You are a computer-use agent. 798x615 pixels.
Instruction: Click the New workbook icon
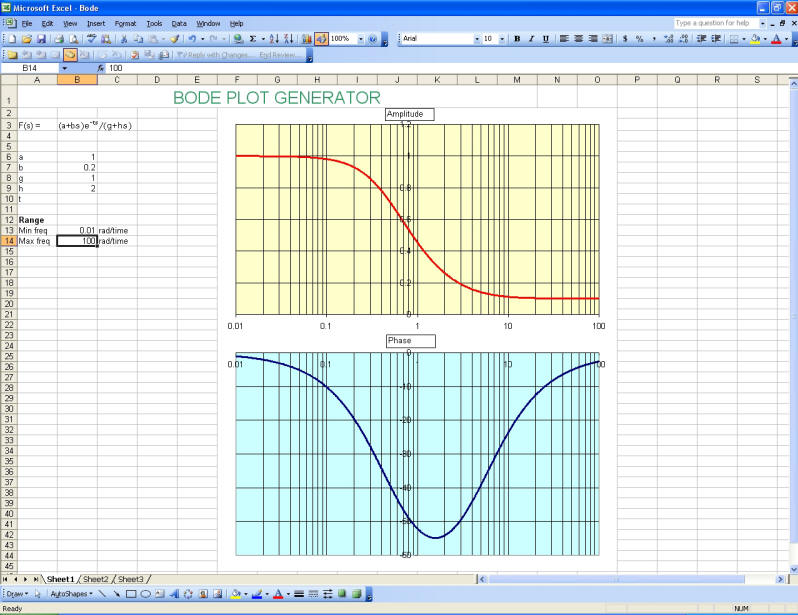[x=13, y=39]
